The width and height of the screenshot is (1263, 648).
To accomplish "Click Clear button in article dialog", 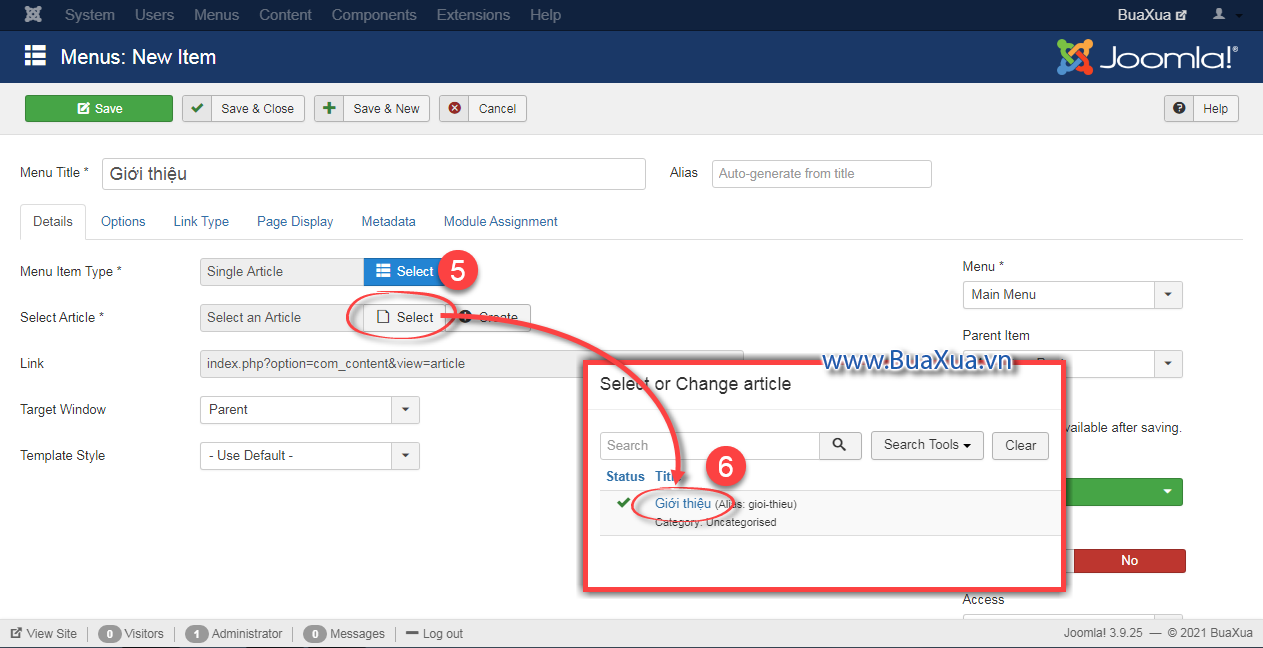I will pyautogui.click(x=1020, y=445).
